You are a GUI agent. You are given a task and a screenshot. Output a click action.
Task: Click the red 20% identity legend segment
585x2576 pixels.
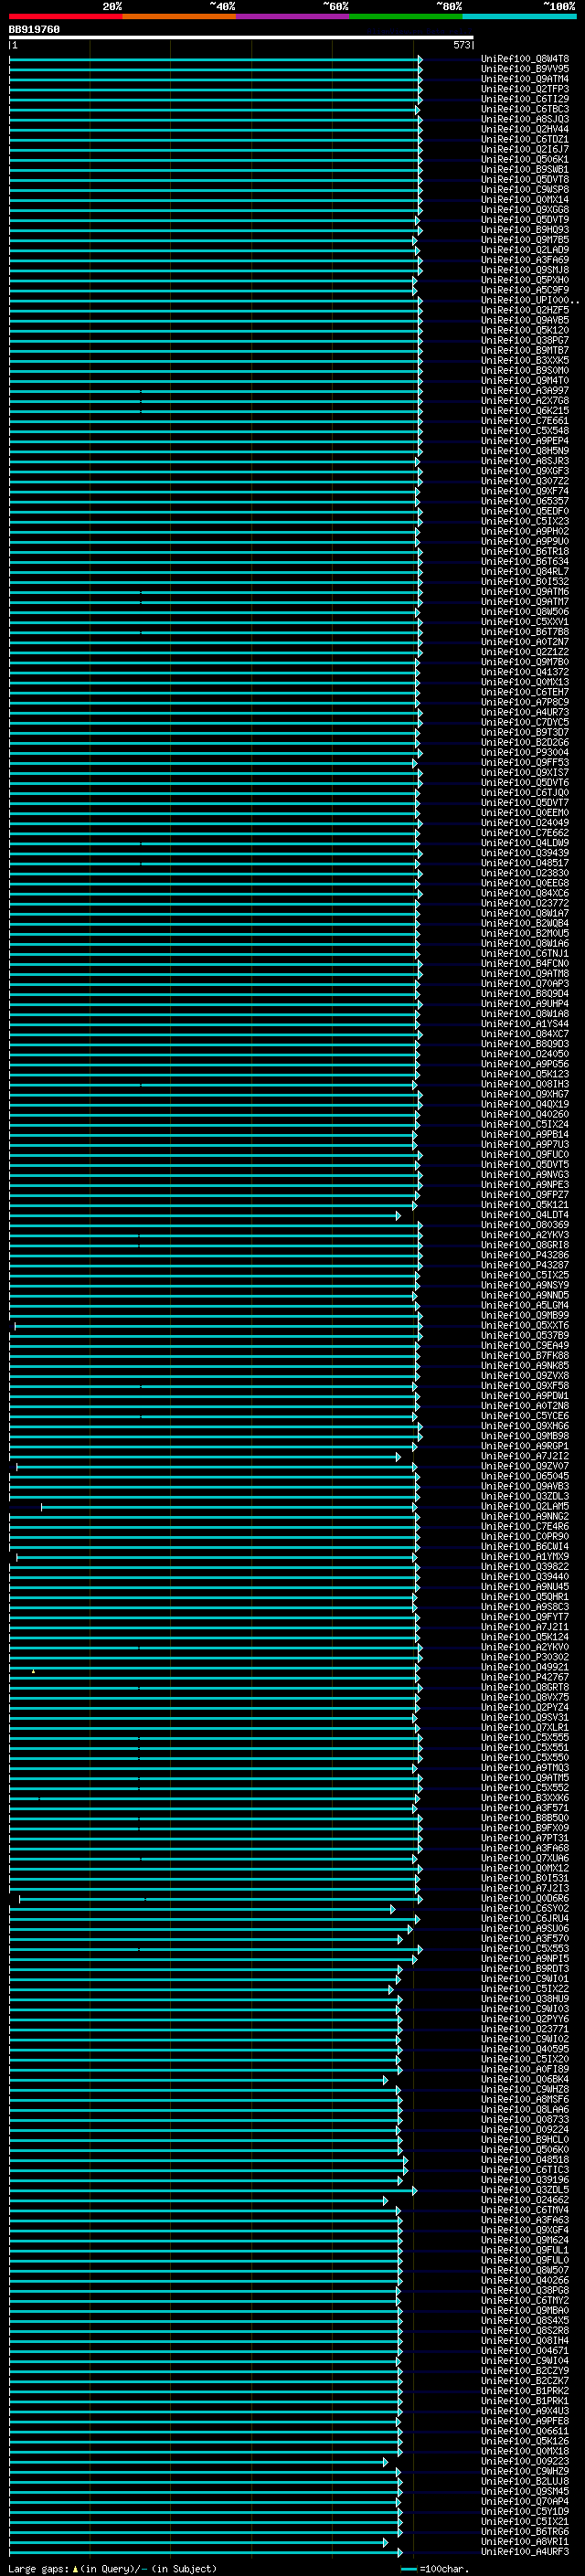pos(66,16)
